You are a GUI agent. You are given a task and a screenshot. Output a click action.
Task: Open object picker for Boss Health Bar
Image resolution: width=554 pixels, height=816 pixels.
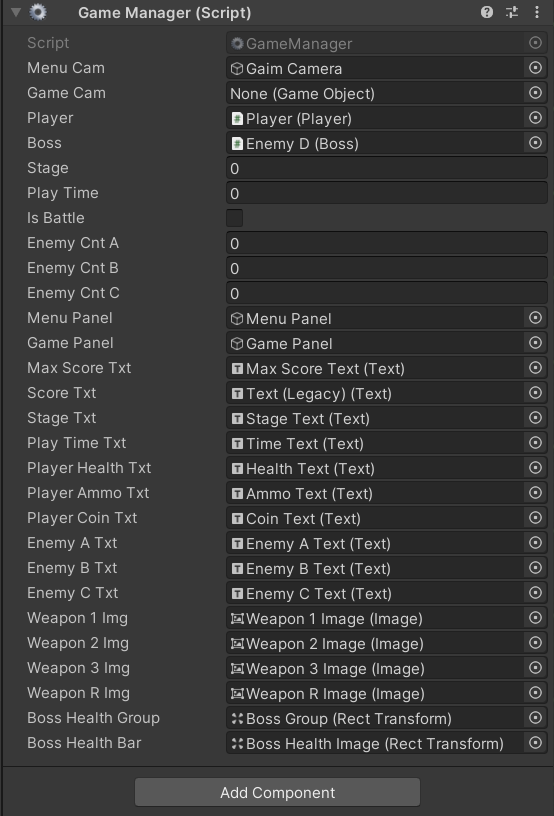535,743
